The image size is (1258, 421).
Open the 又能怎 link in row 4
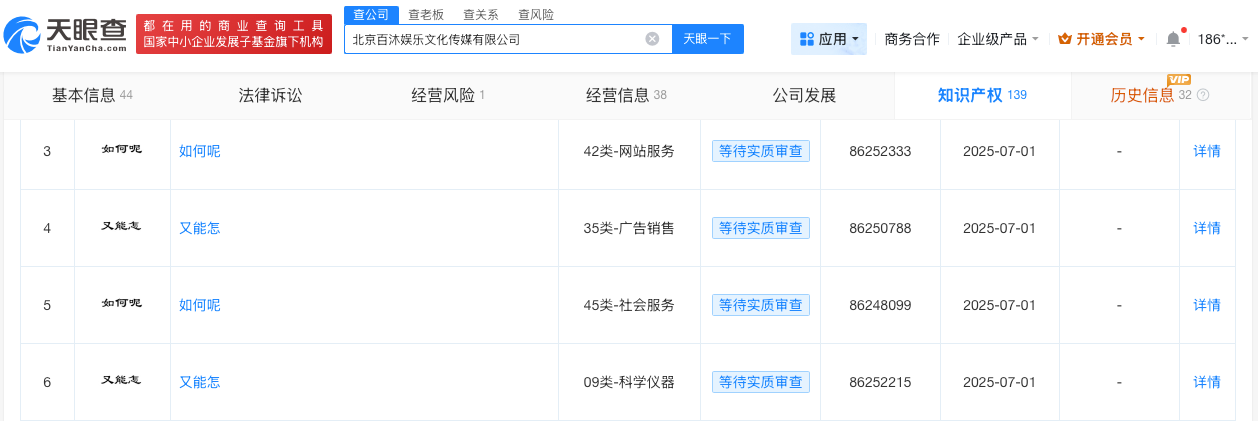[199, 228]
